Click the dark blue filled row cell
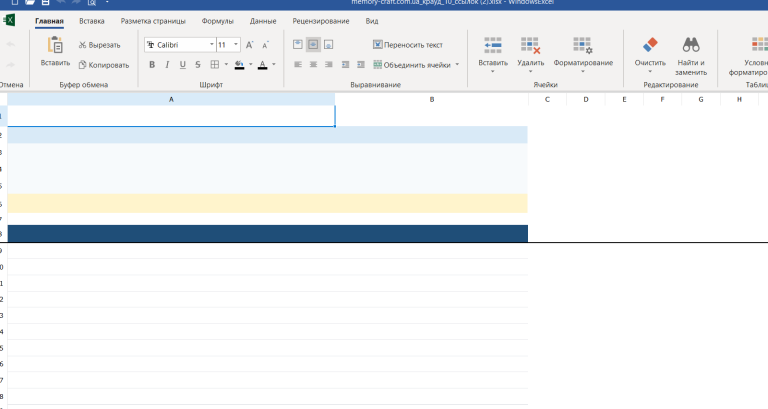The height and width of the screenshot is (409, 768). [x=267, y=233]
